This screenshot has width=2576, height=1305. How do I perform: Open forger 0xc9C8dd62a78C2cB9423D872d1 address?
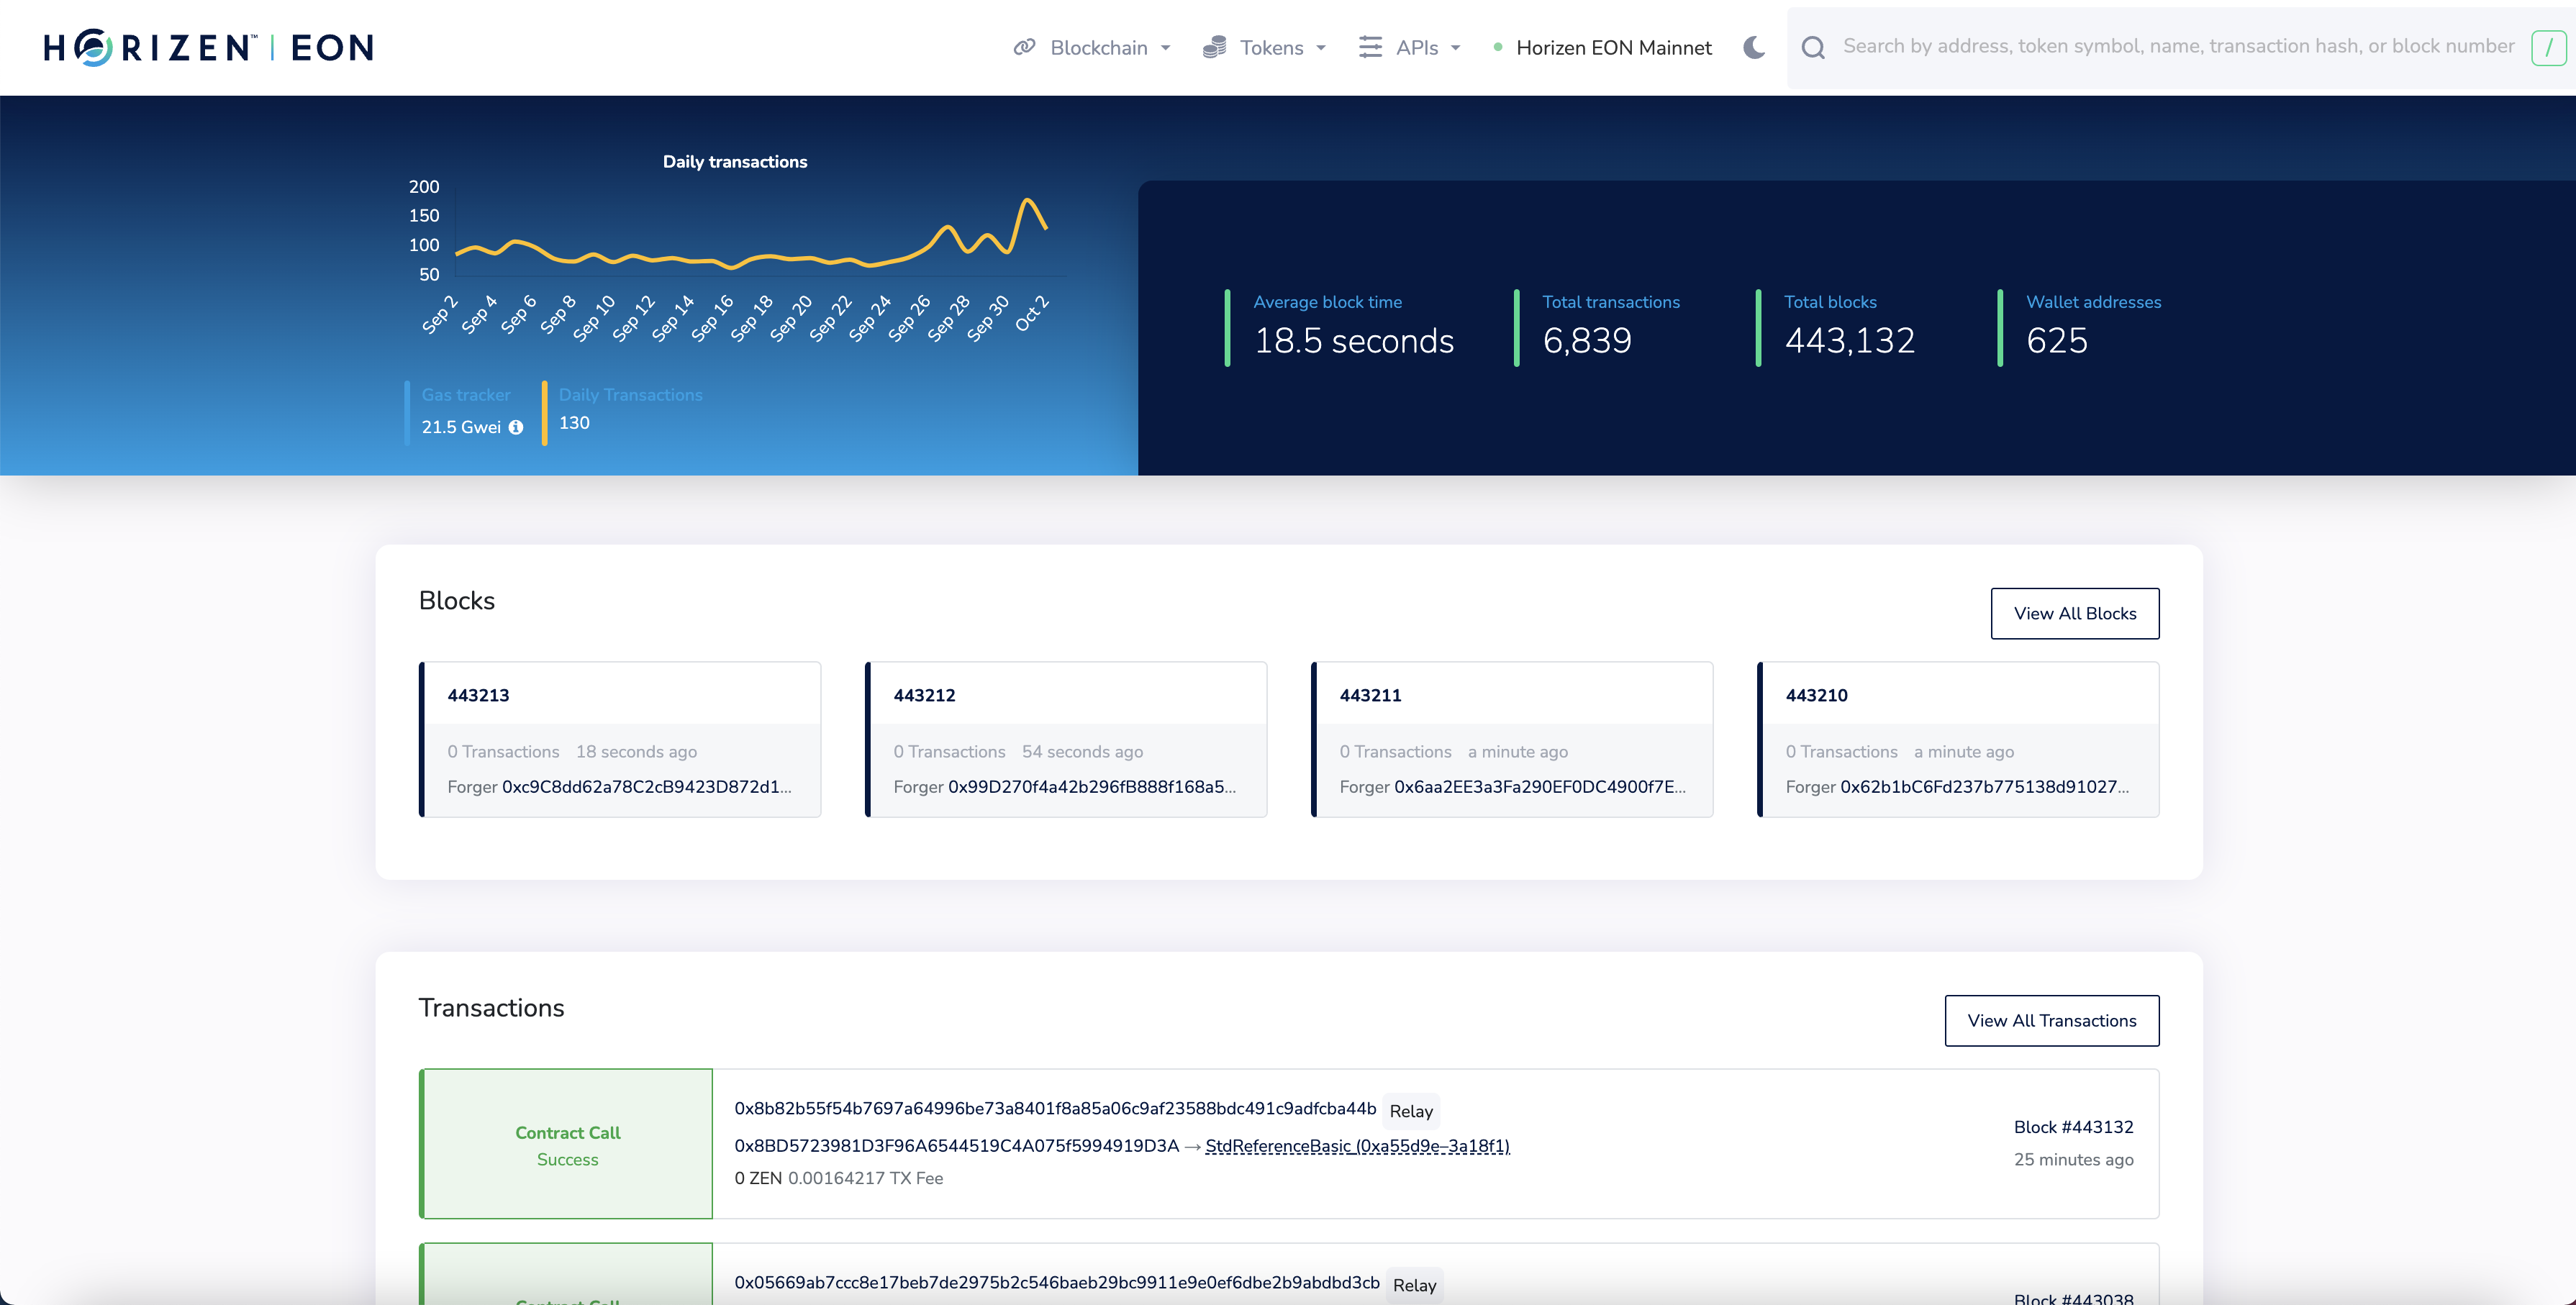[x=646, y=787]
